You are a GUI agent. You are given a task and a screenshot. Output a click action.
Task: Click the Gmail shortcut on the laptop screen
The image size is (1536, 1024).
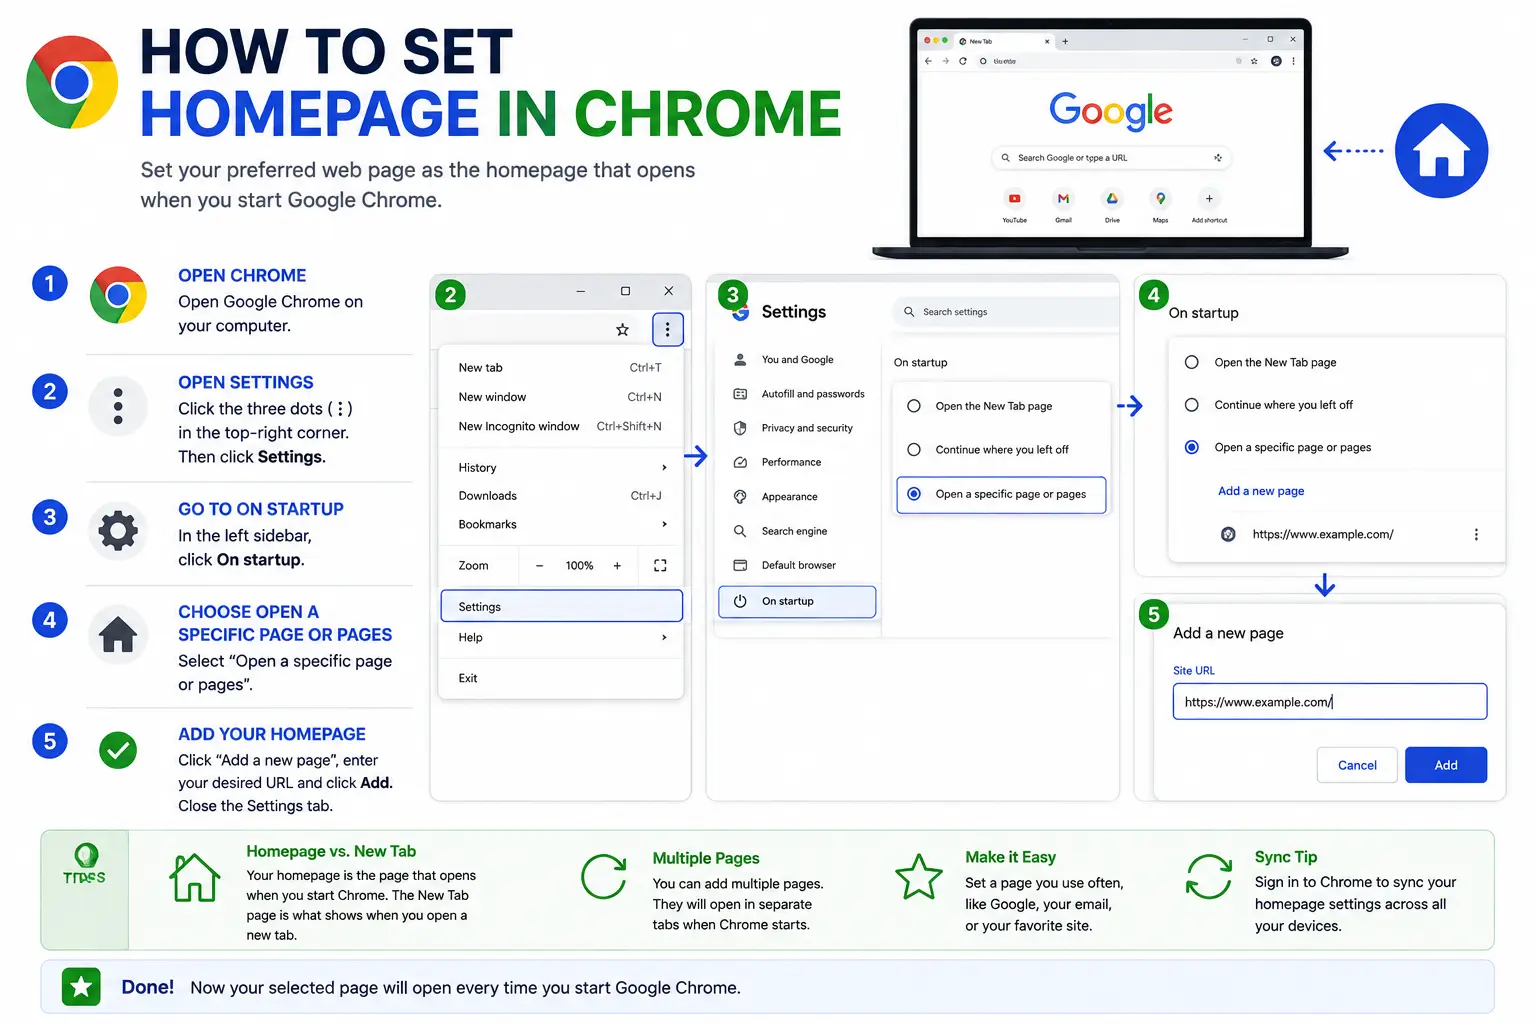pos(1063,199)
